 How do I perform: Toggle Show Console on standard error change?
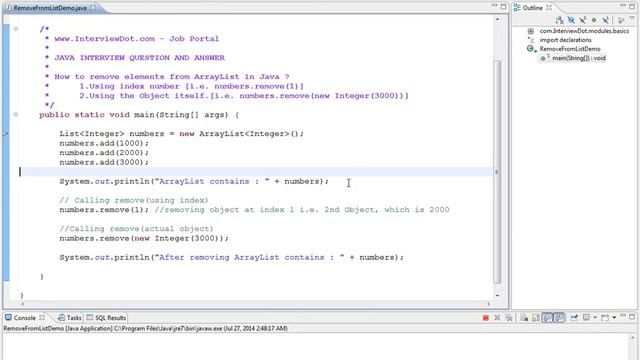559,318
